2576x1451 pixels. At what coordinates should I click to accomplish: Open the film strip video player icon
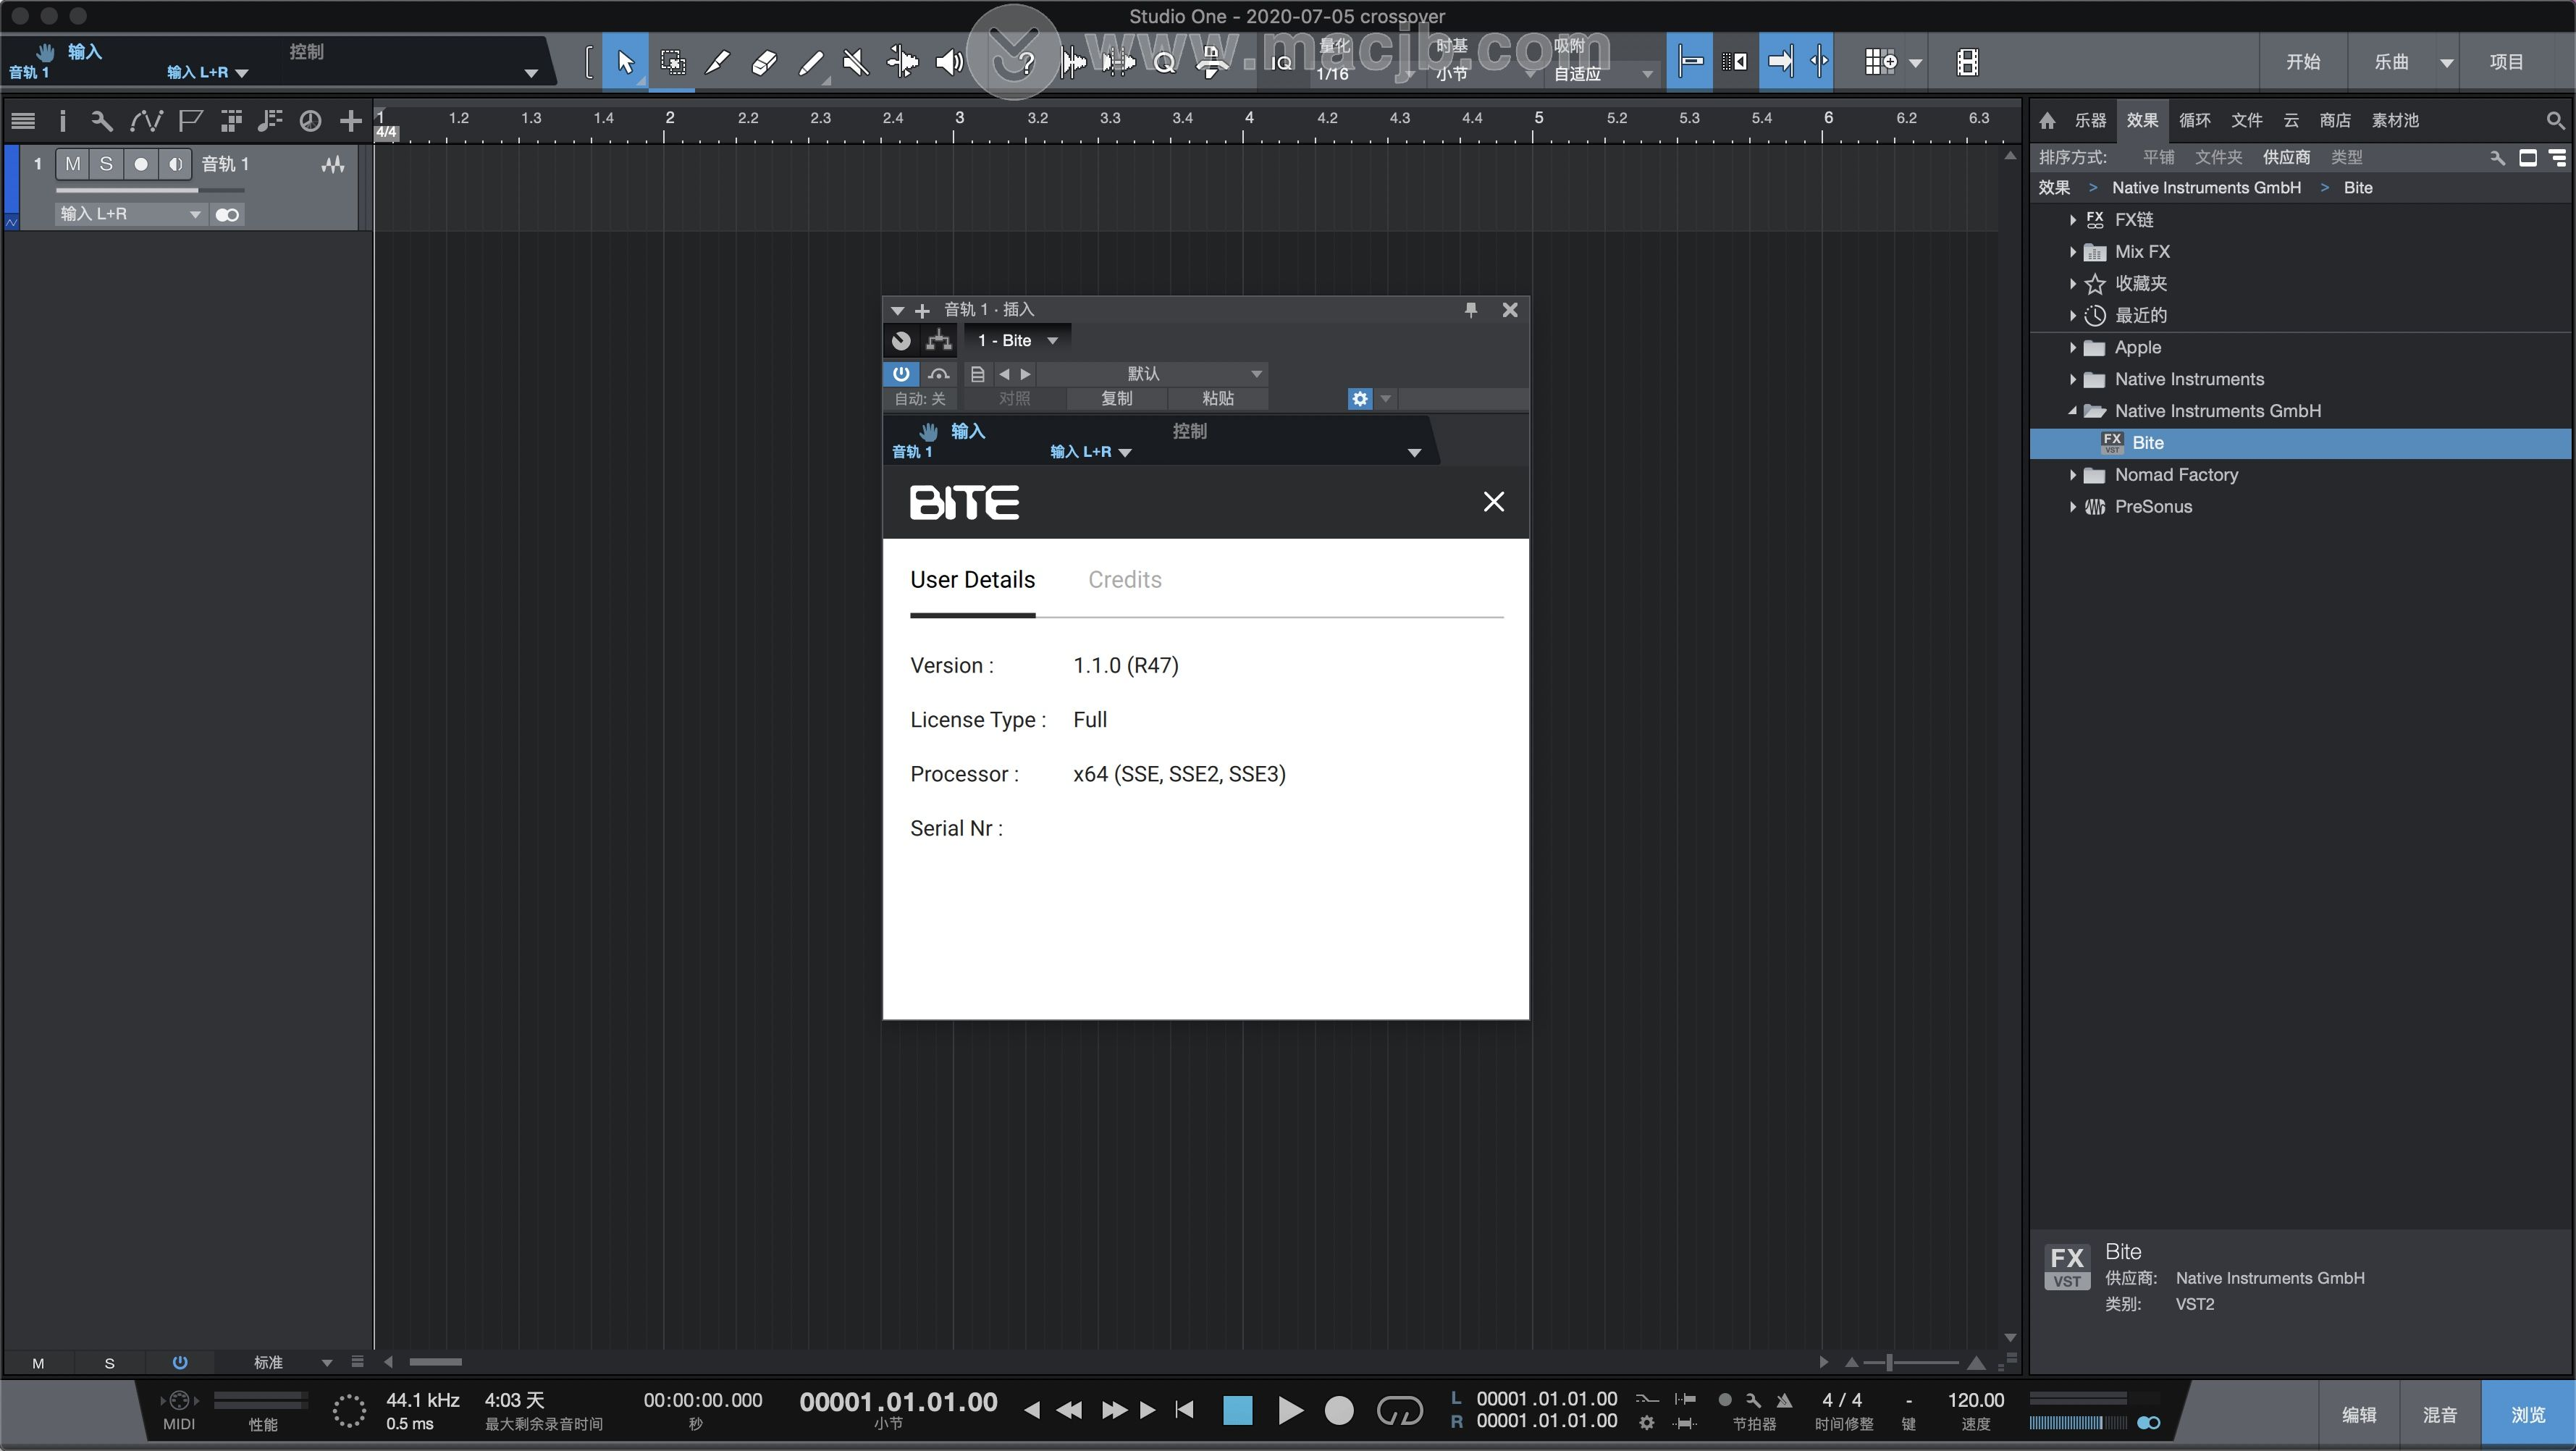(x=1967, y=62)
